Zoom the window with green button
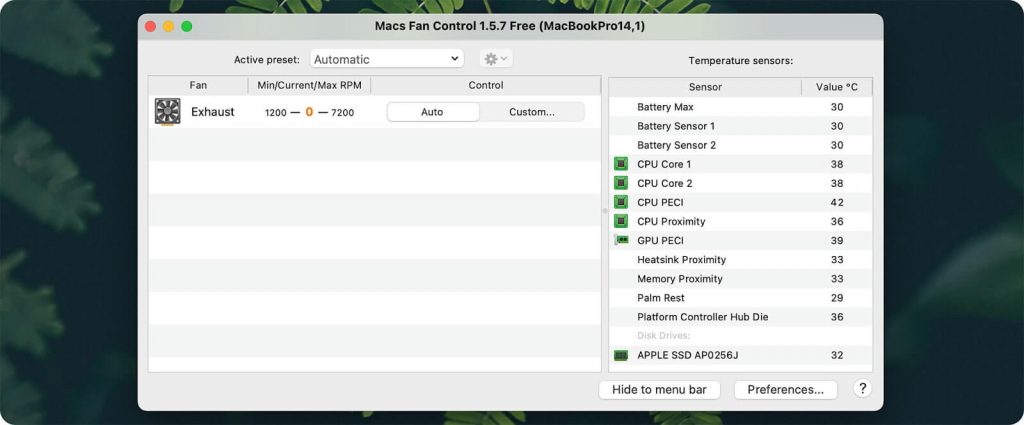This screenshot has width=1024, height=425. click(x=187, y=26)
